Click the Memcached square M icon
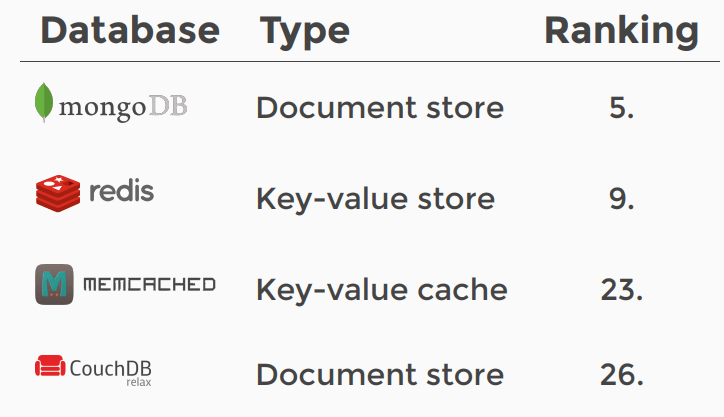724x417 pixels. (54, 285)
